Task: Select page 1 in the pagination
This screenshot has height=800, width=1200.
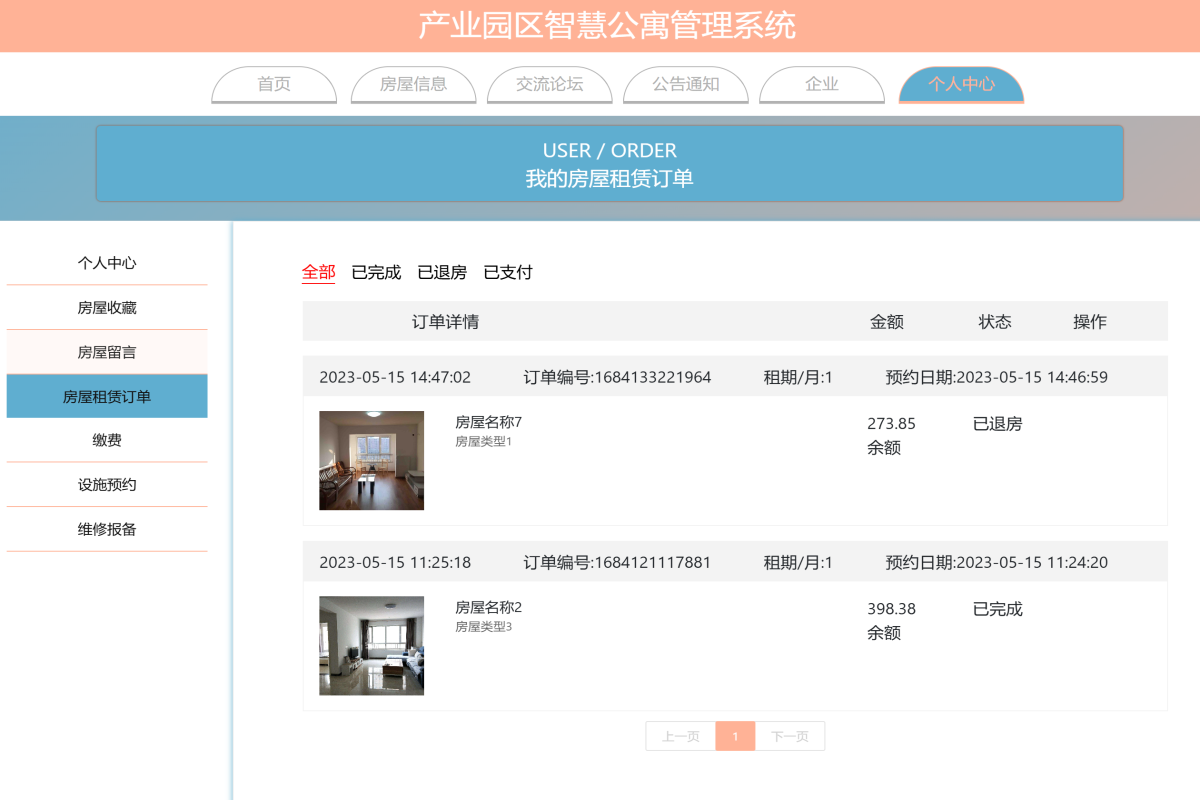Action: tap(735, 736)
